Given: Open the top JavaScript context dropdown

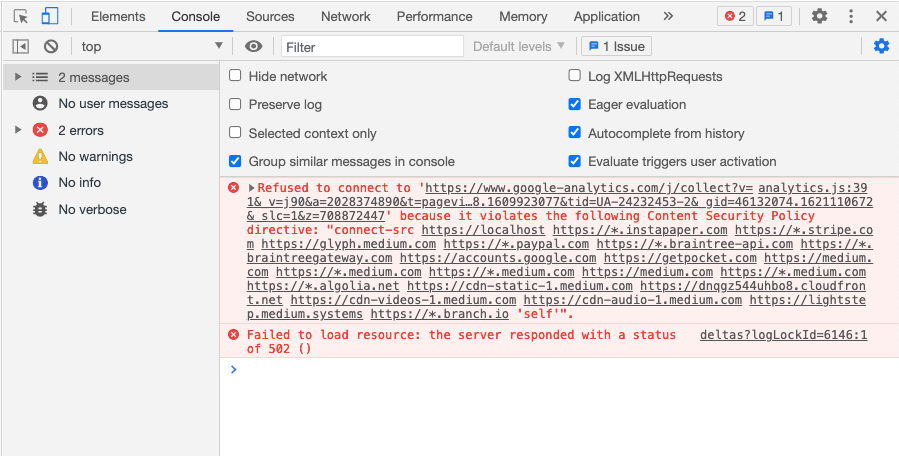Looking at the screenshot, I should (151, 46).
